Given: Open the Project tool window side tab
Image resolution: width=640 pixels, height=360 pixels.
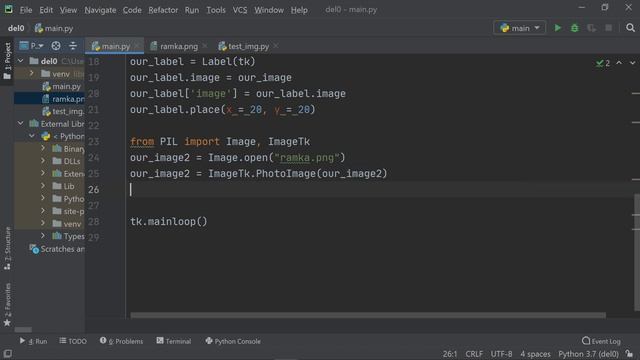Looking at the screenshot, I should [x=7, y=61].
